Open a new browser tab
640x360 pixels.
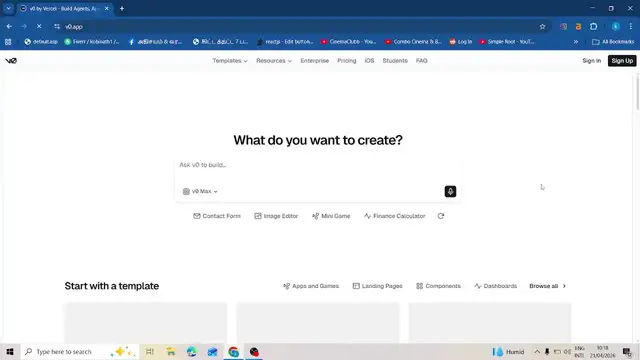(122, 9)
